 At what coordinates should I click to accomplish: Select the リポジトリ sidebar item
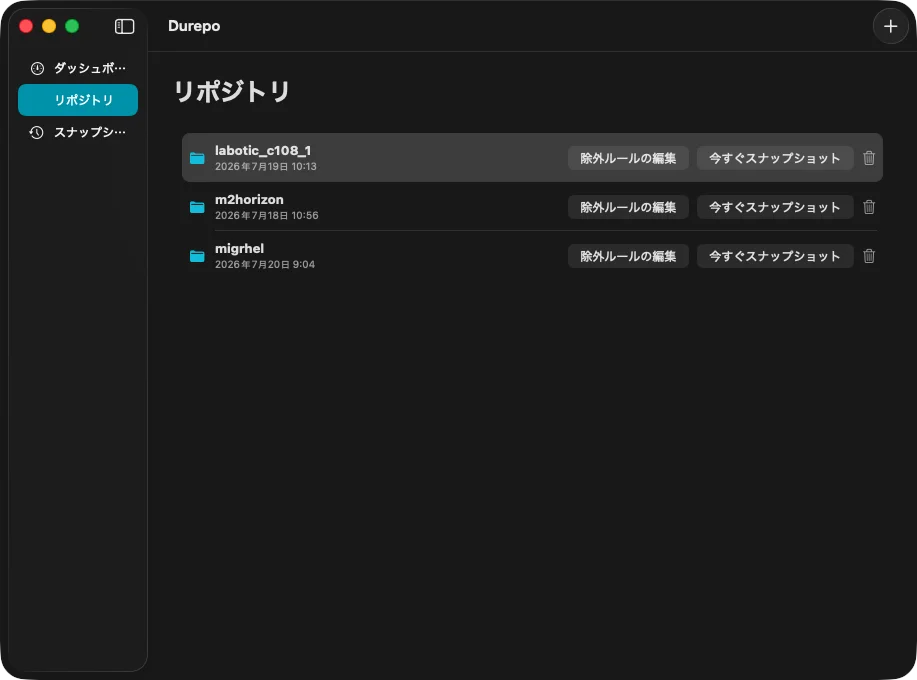tap(78, 100)
